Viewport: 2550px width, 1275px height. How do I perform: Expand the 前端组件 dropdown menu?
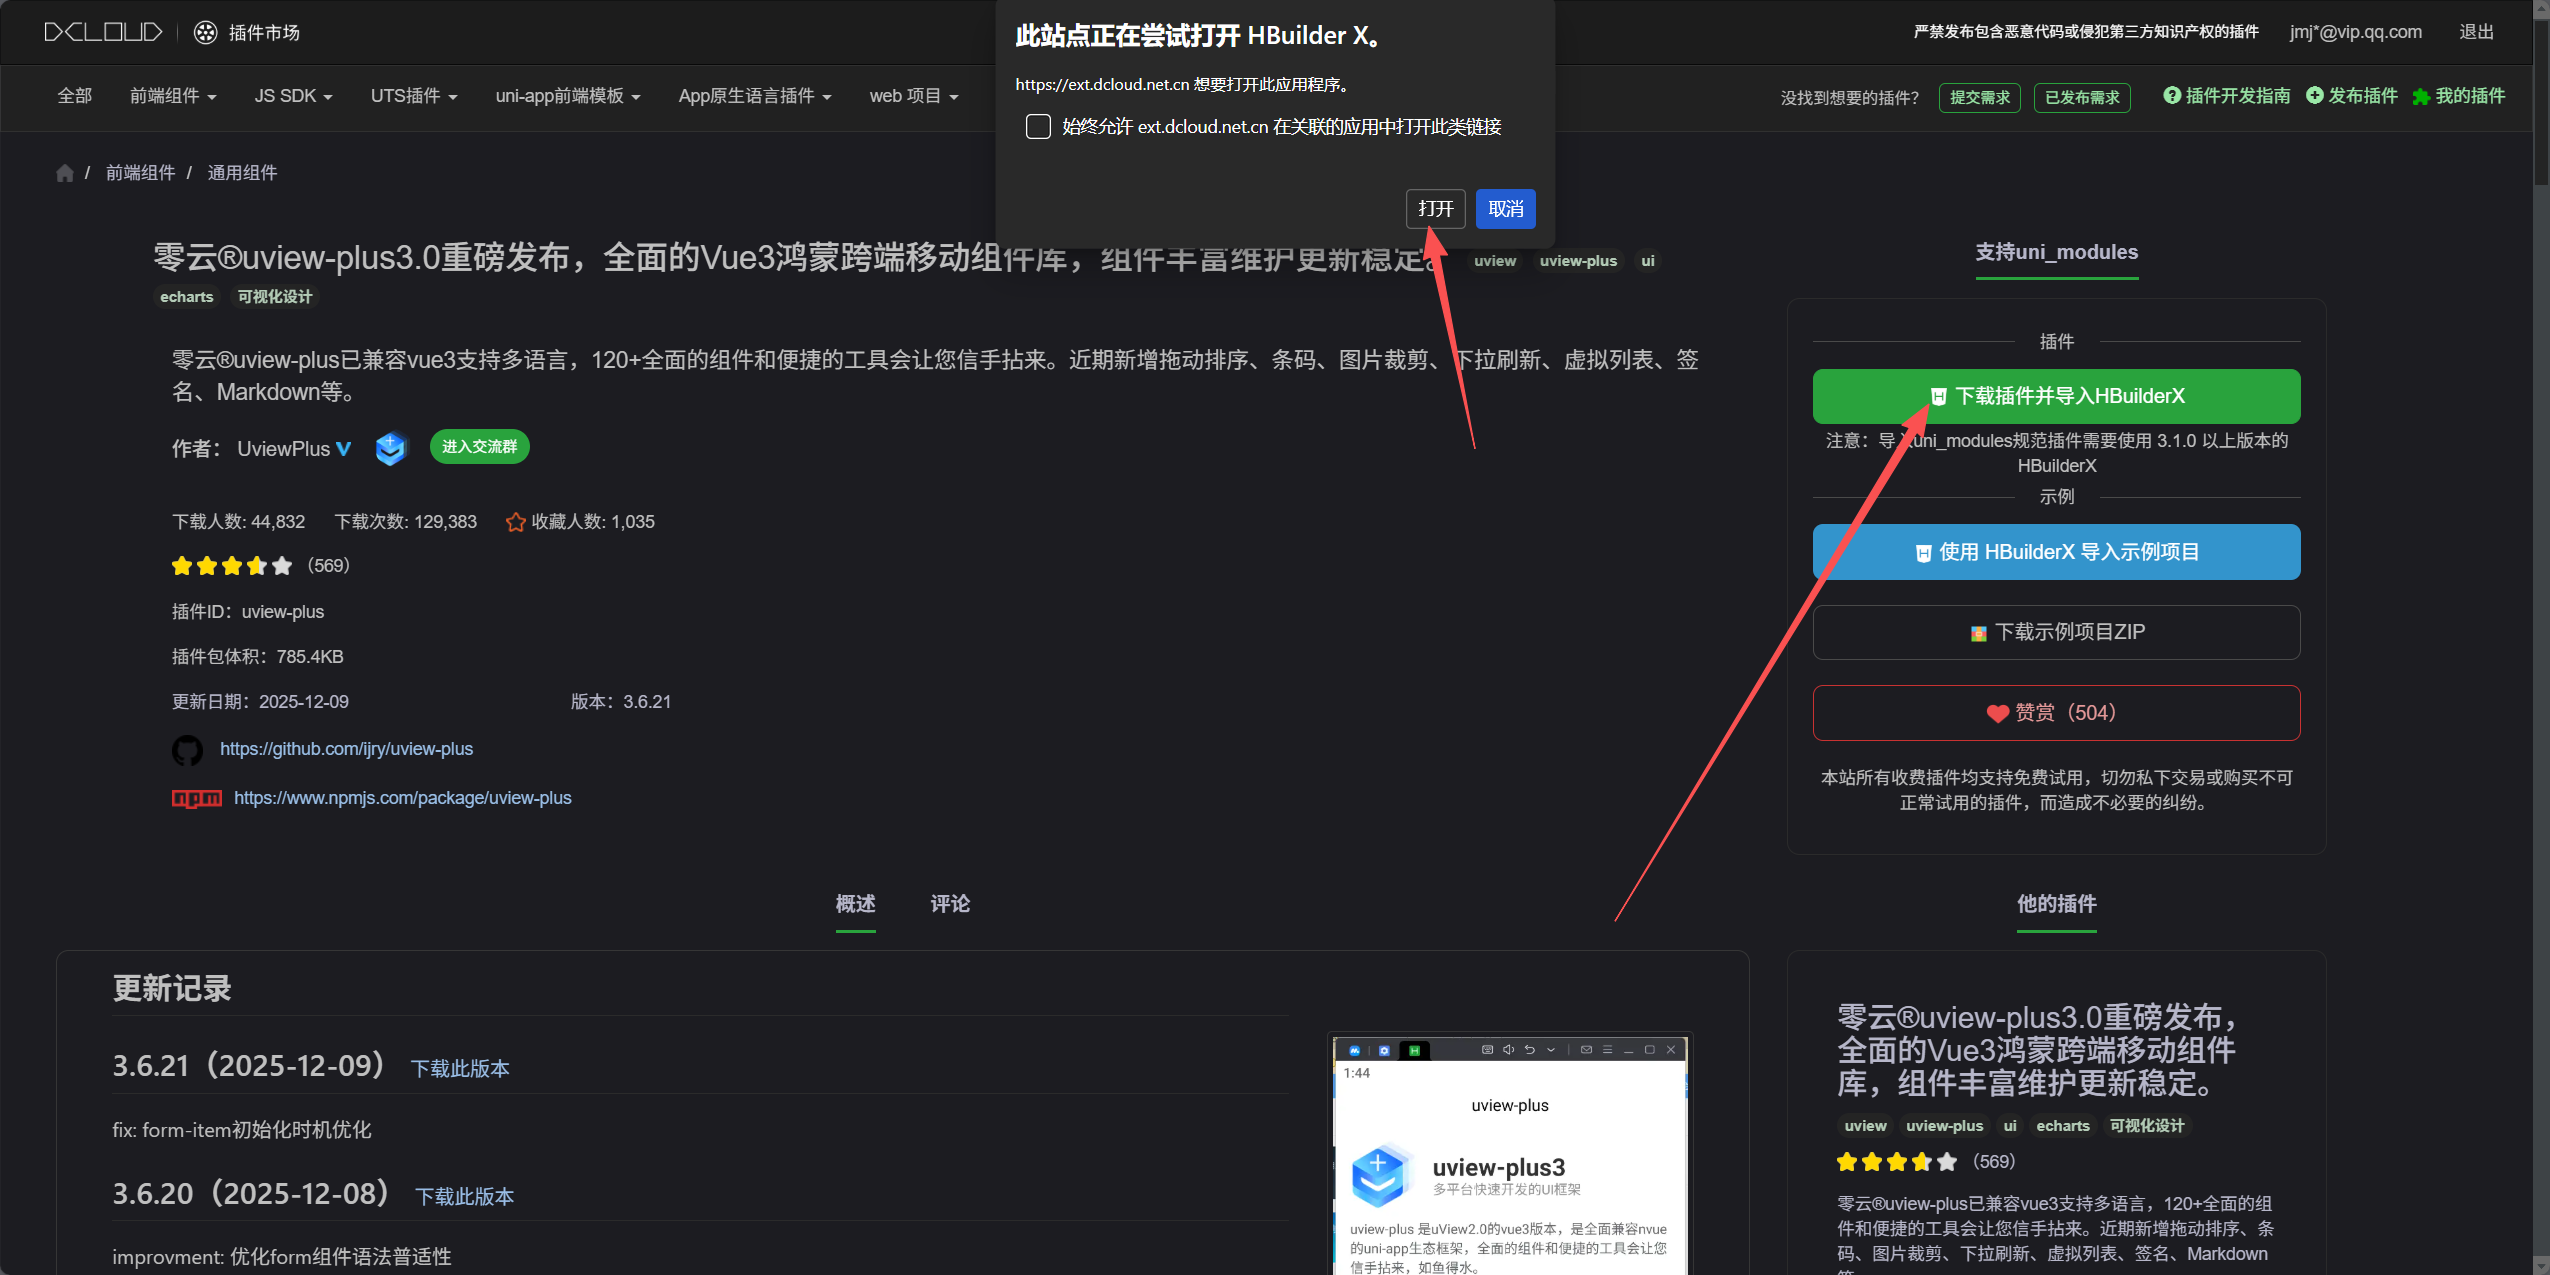click(172, 96)
